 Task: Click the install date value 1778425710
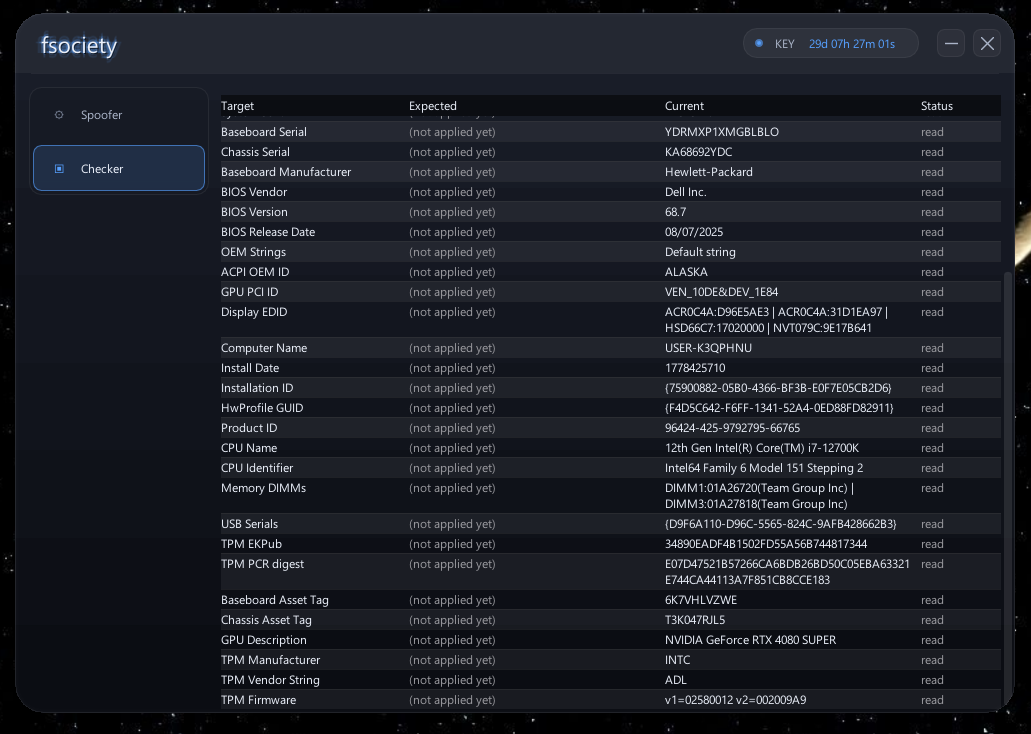[x=695, y=368]
